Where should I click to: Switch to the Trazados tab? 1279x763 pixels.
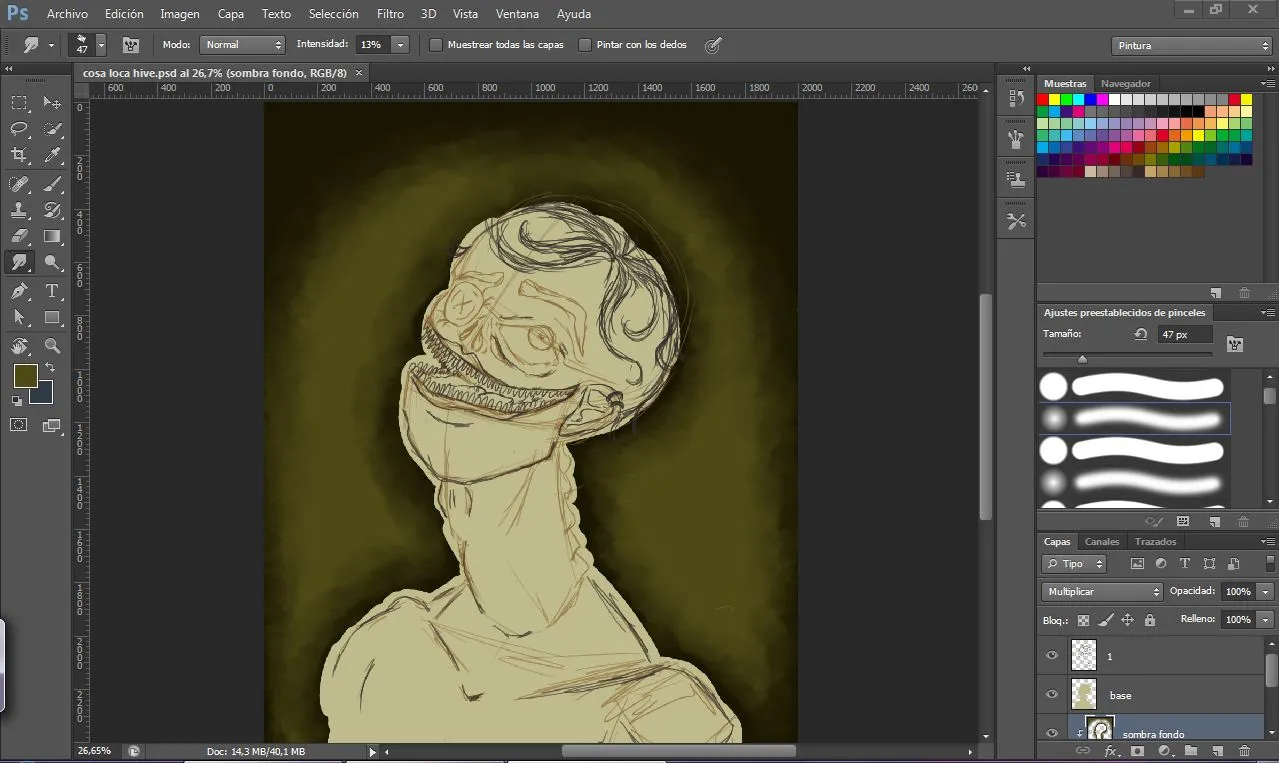coord(1155,541)
